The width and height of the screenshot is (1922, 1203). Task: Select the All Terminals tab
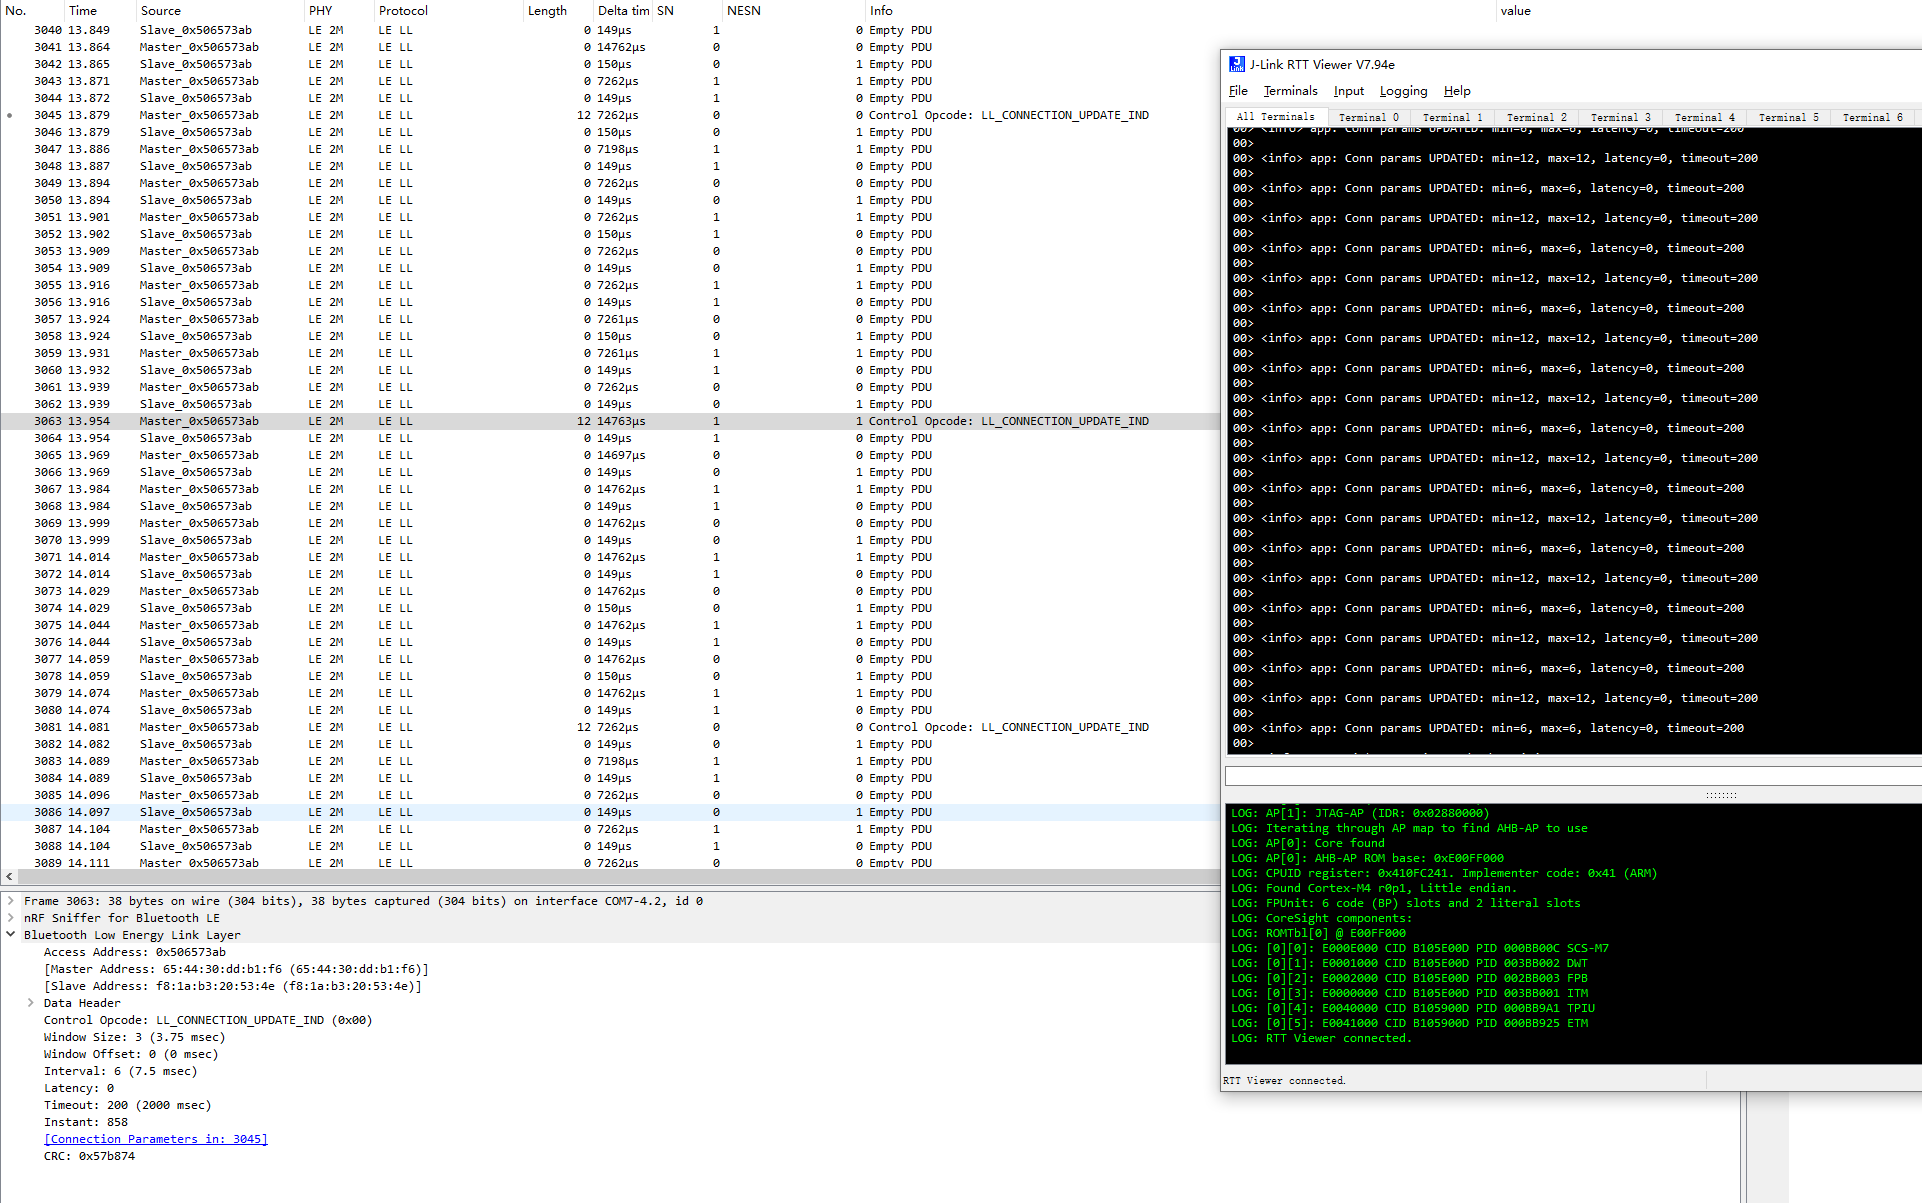click(x=1275, y=117)
